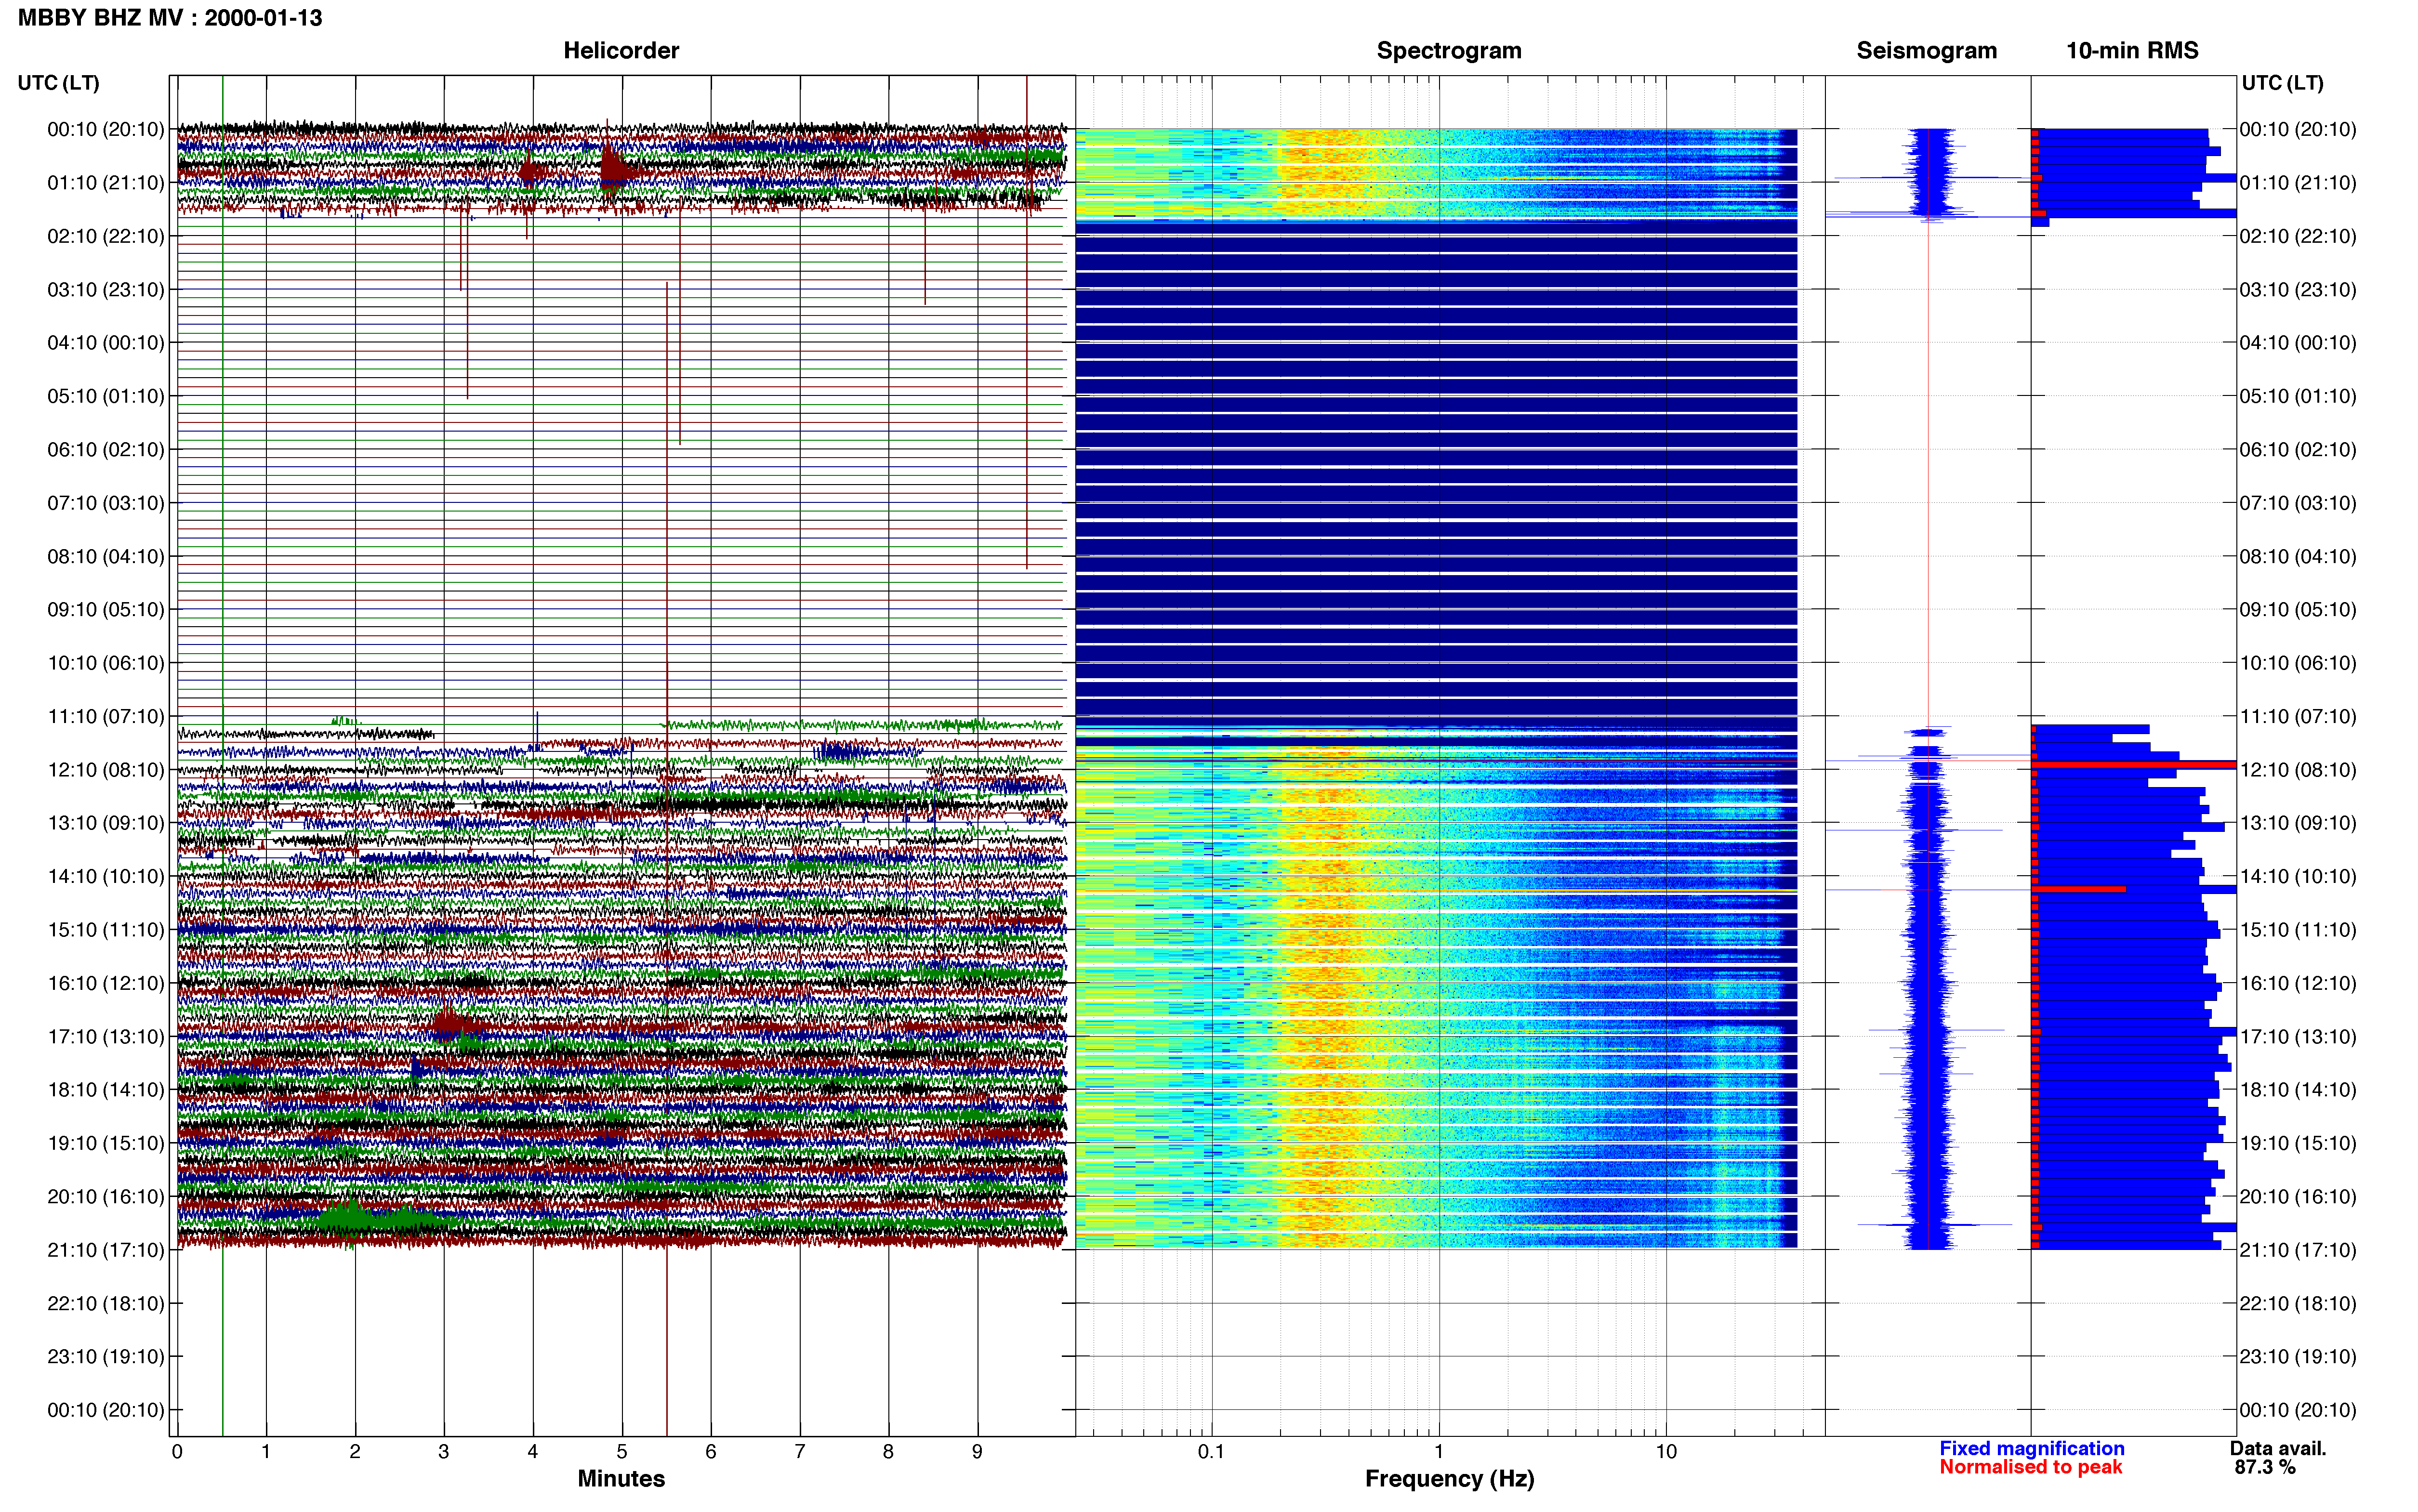Image resolution: width=2418 pixels, height=1512 pixels.
Task: Click the '1' frequency tick label
Action: coord(1439,1451)
